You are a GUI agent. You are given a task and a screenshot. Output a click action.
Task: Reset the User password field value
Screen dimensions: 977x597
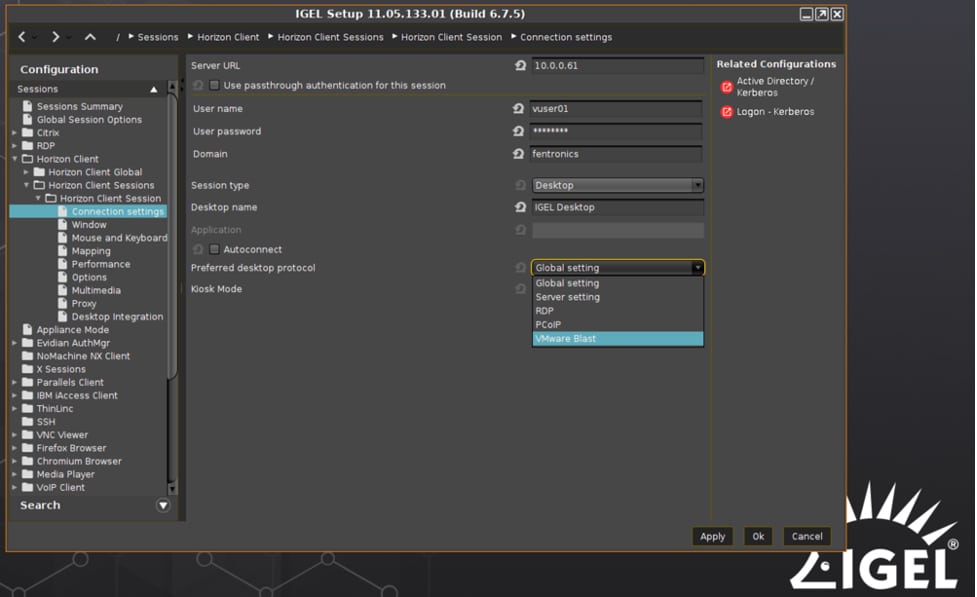(518, 131)
